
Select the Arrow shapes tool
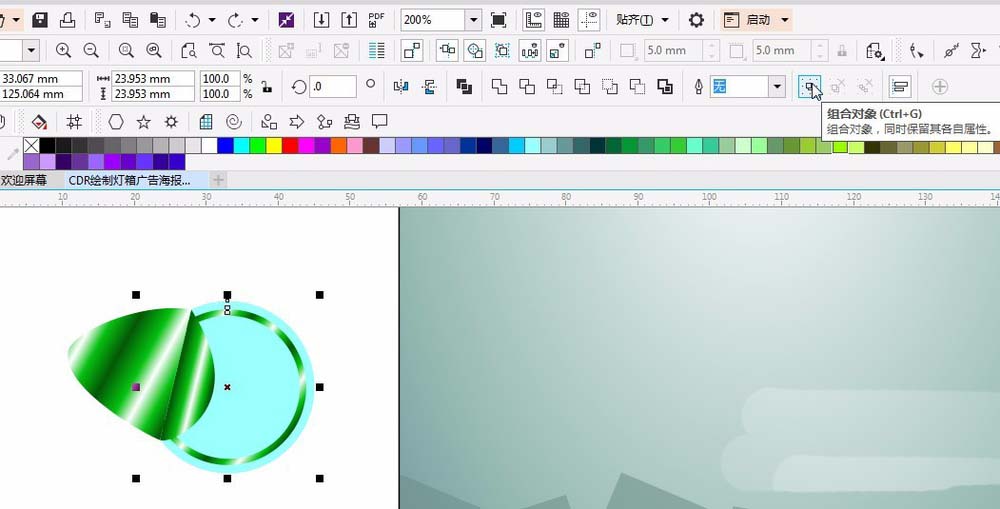point(297,121)
